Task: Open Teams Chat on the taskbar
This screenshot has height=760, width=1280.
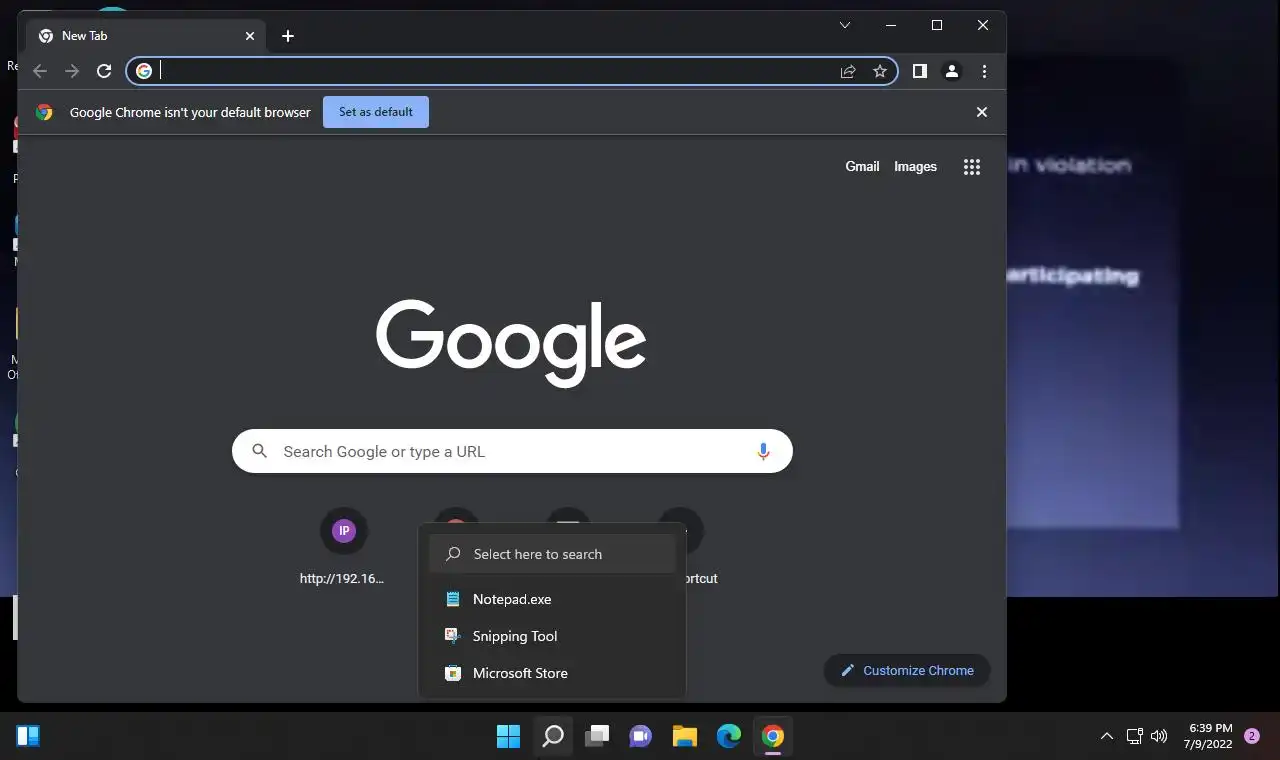Action: tap(641, 737)
